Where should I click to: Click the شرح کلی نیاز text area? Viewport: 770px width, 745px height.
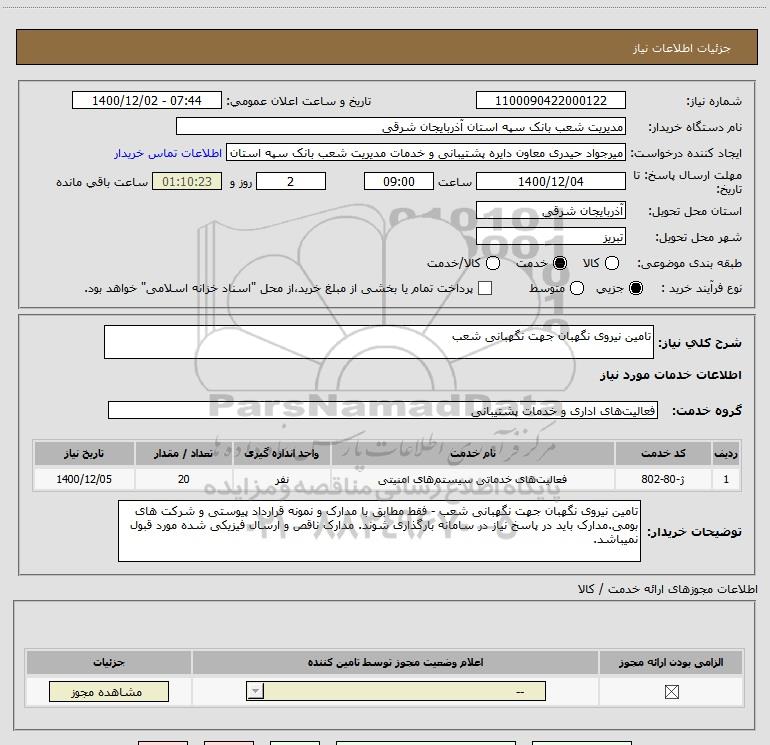click(x=379, y=342)
